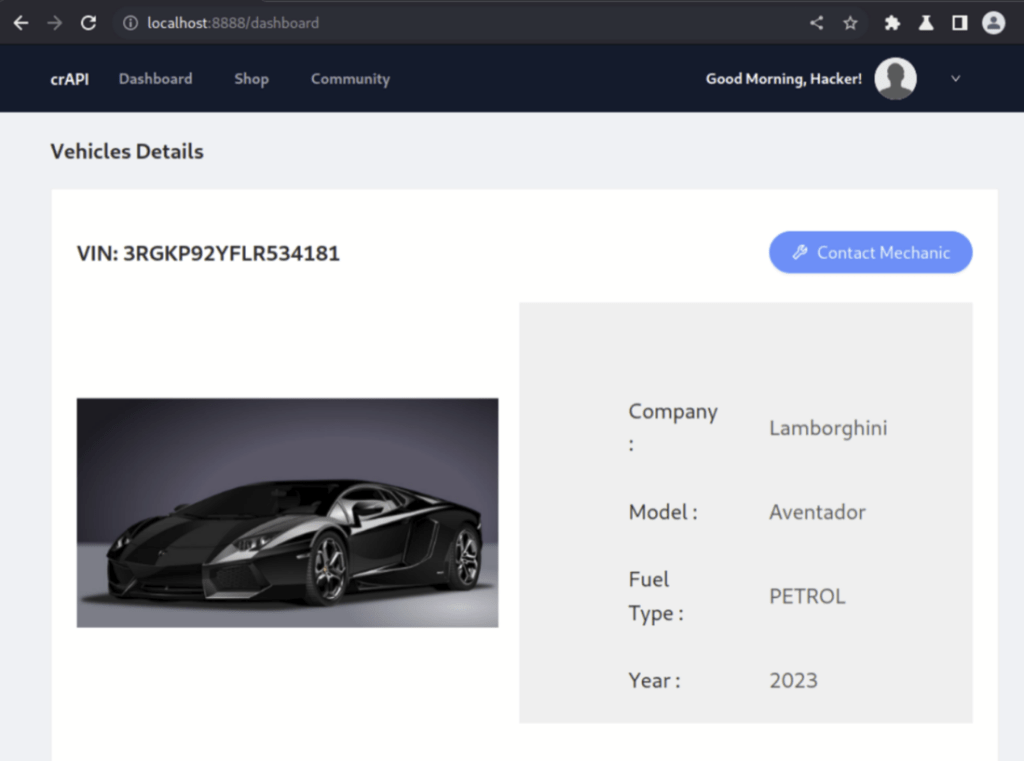
Task: Bookmark this page with the star icon
Action: pos(850,23)
